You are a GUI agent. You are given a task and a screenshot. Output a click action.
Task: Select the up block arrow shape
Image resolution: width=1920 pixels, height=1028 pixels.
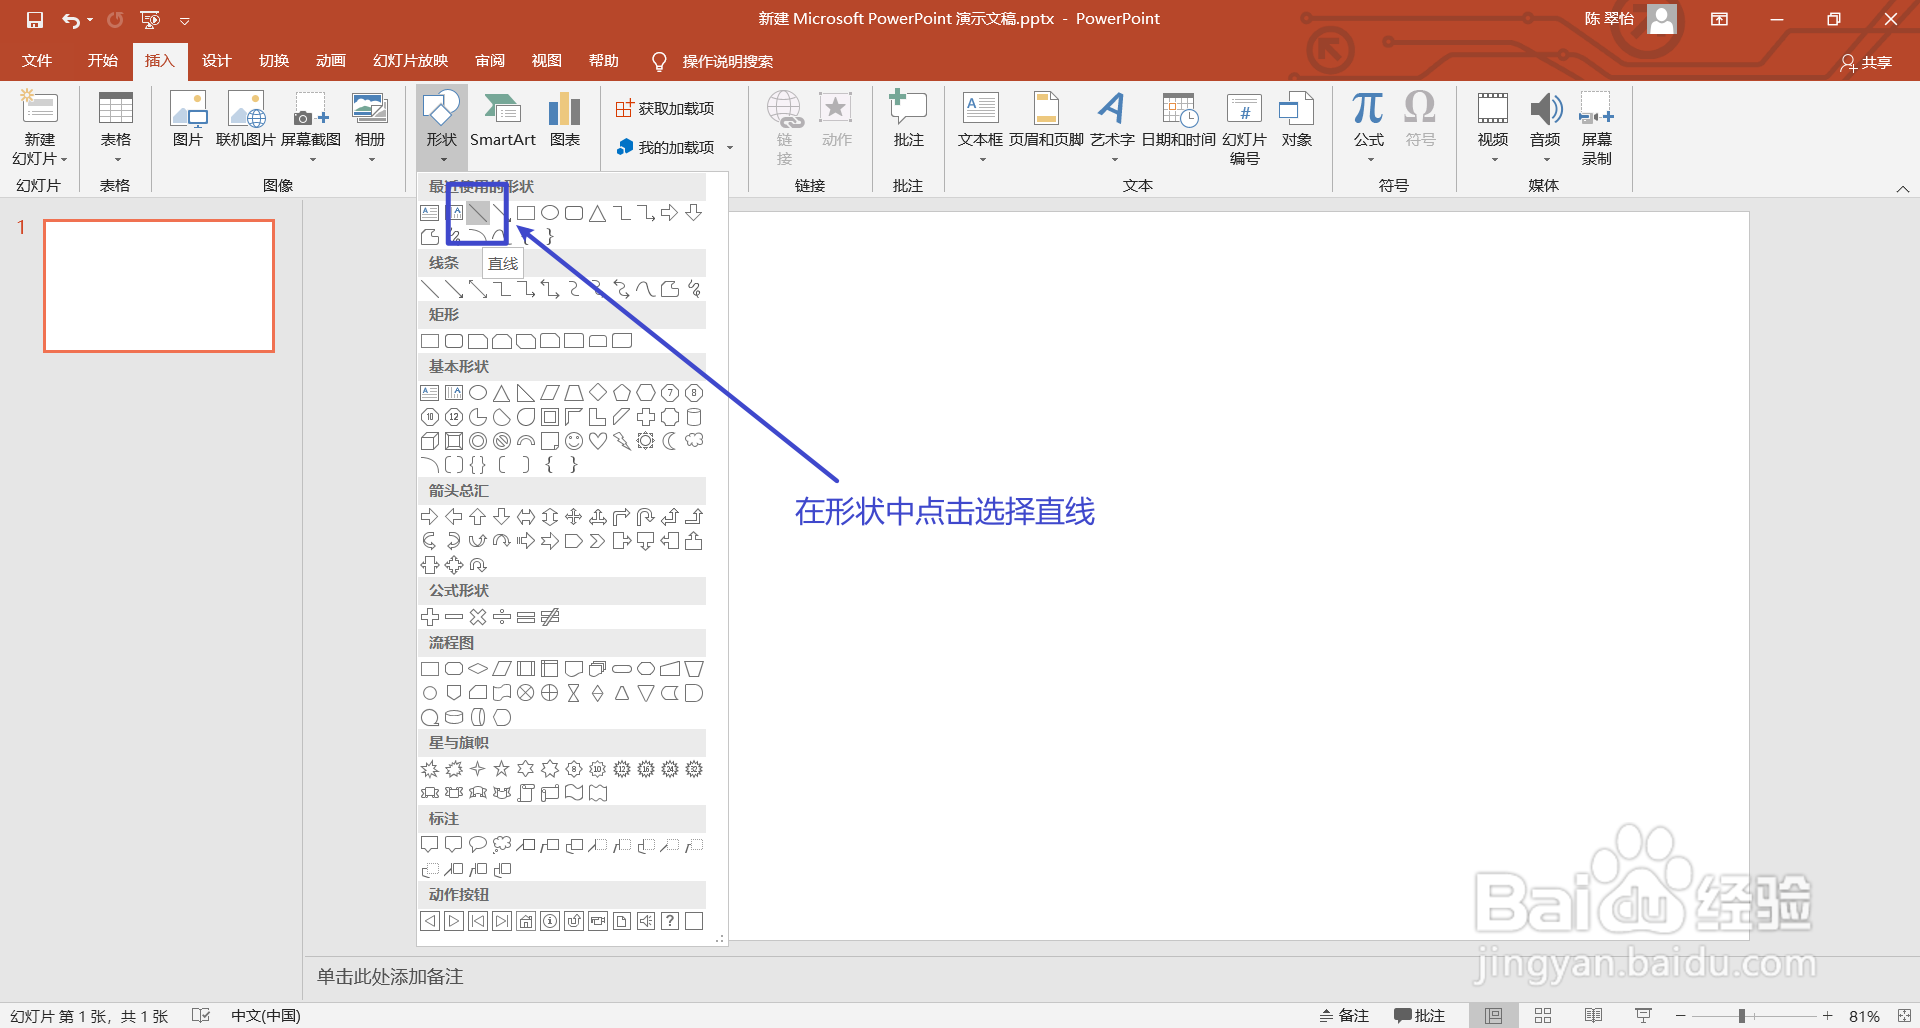click(478, 517)
